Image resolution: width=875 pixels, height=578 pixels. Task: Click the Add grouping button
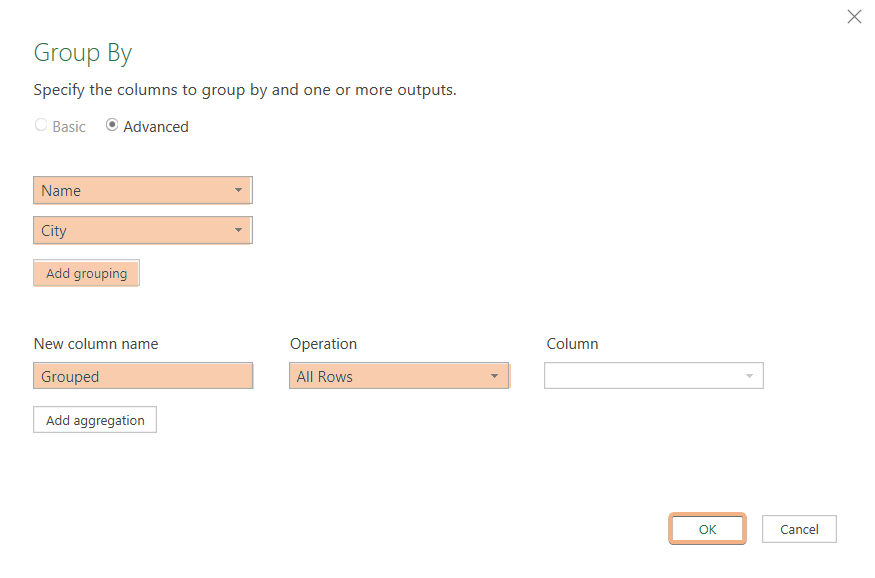click(86, 273)
